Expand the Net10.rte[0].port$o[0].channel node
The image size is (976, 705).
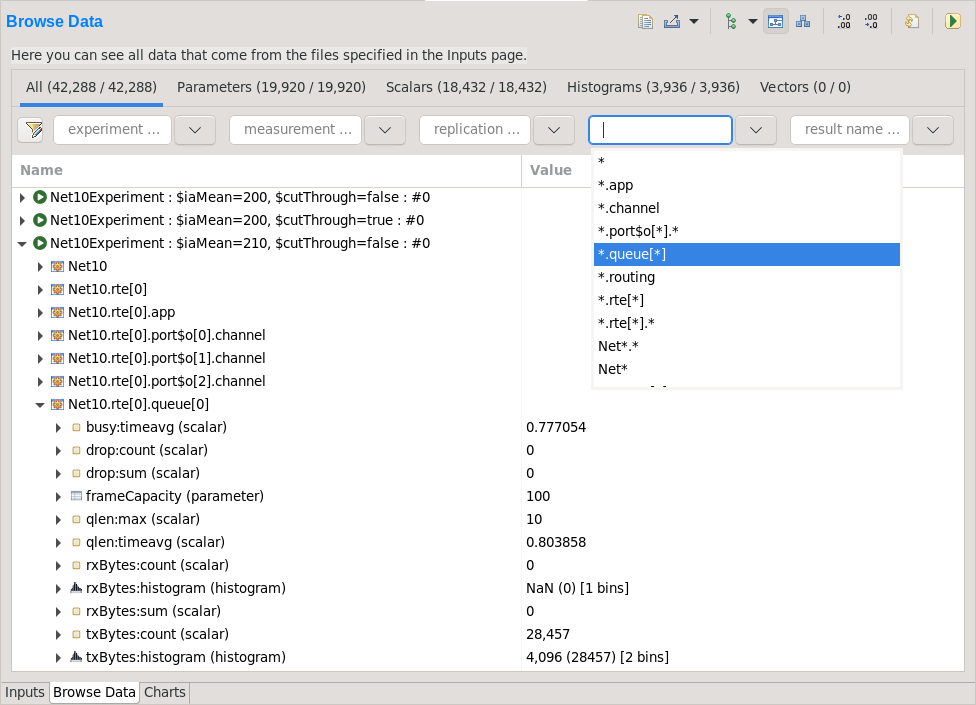[x=40, y=336]
